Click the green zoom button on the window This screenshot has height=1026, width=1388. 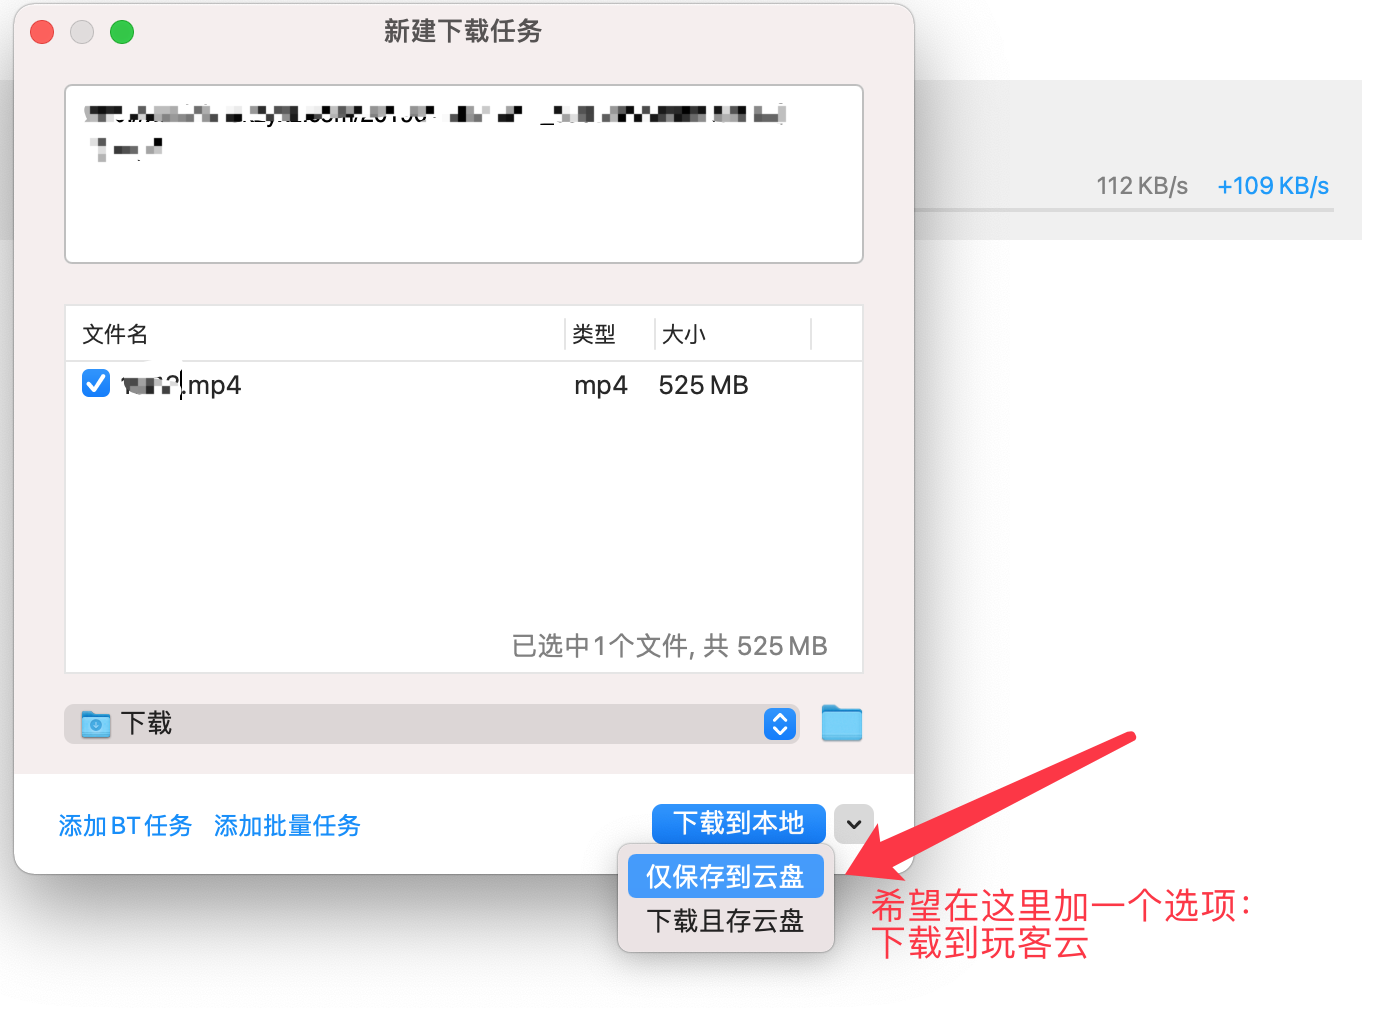point(121,31)
